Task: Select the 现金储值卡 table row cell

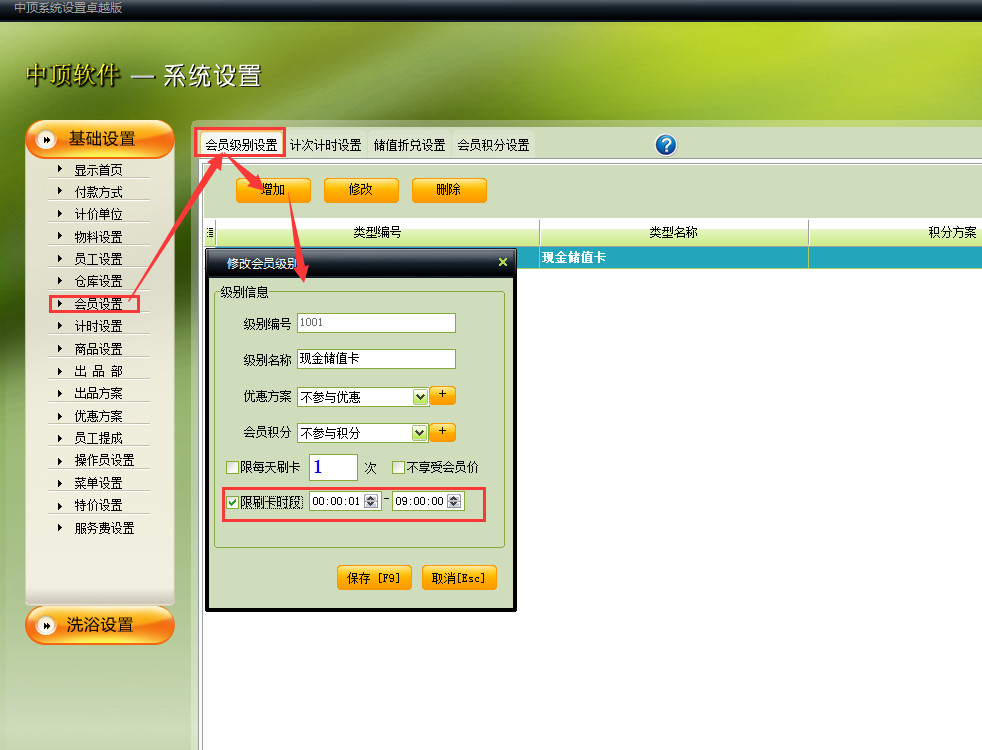Action: [x=673, y=257]
